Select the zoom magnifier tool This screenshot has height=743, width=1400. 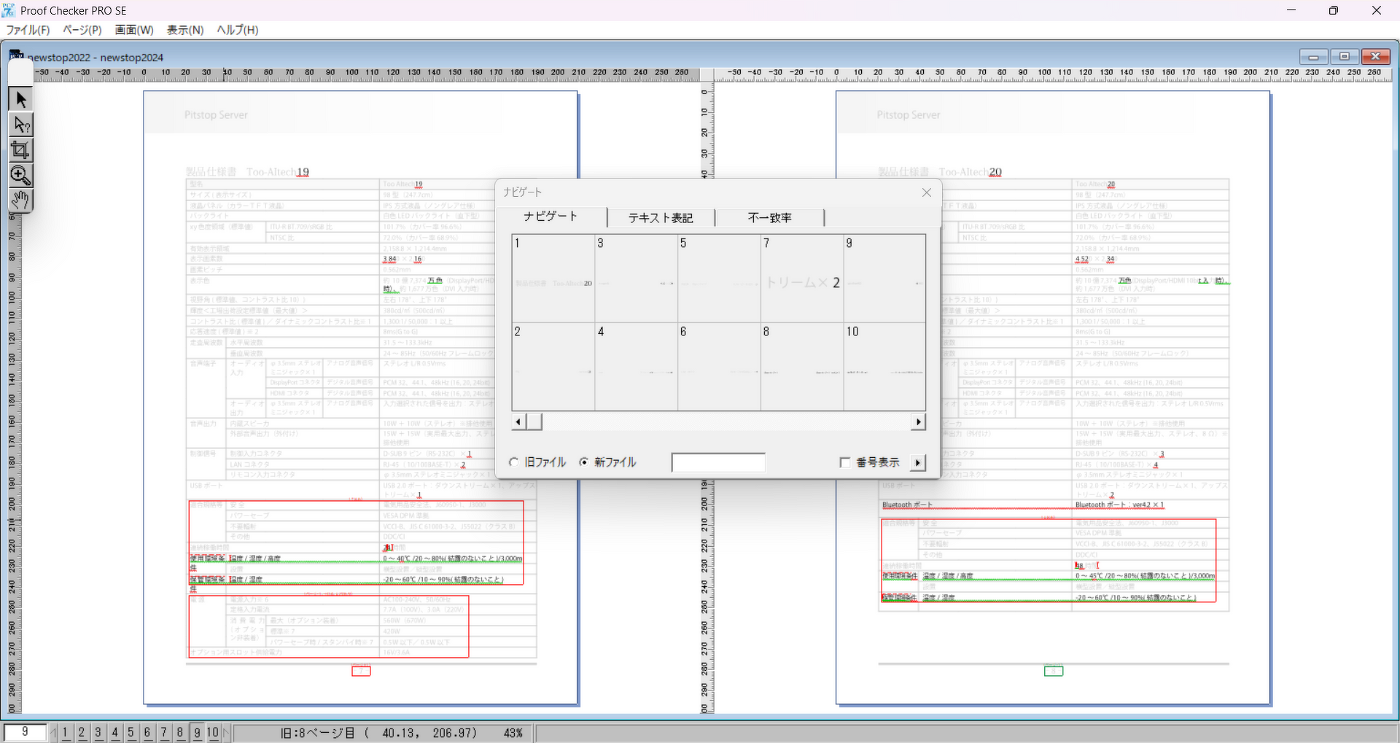click(21, 175)
